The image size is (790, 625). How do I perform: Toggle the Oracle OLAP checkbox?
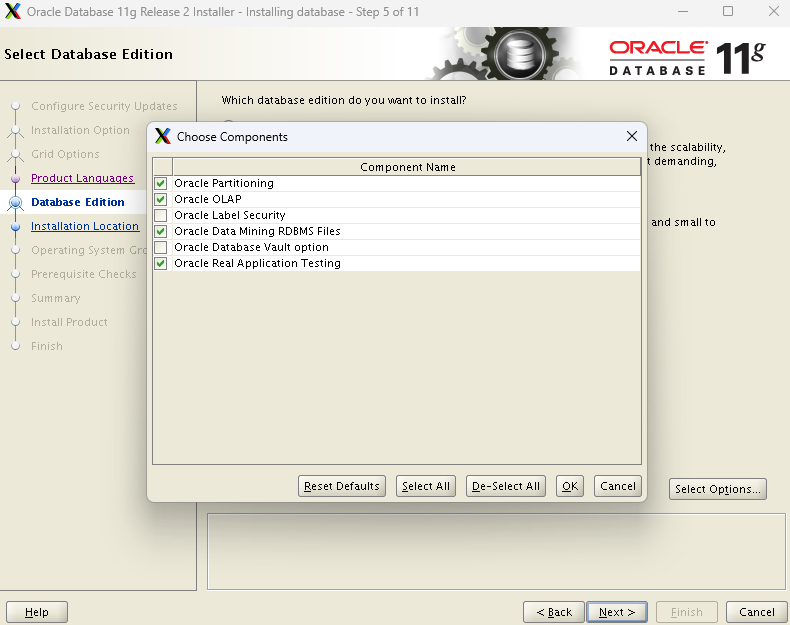tap(161, 199)
